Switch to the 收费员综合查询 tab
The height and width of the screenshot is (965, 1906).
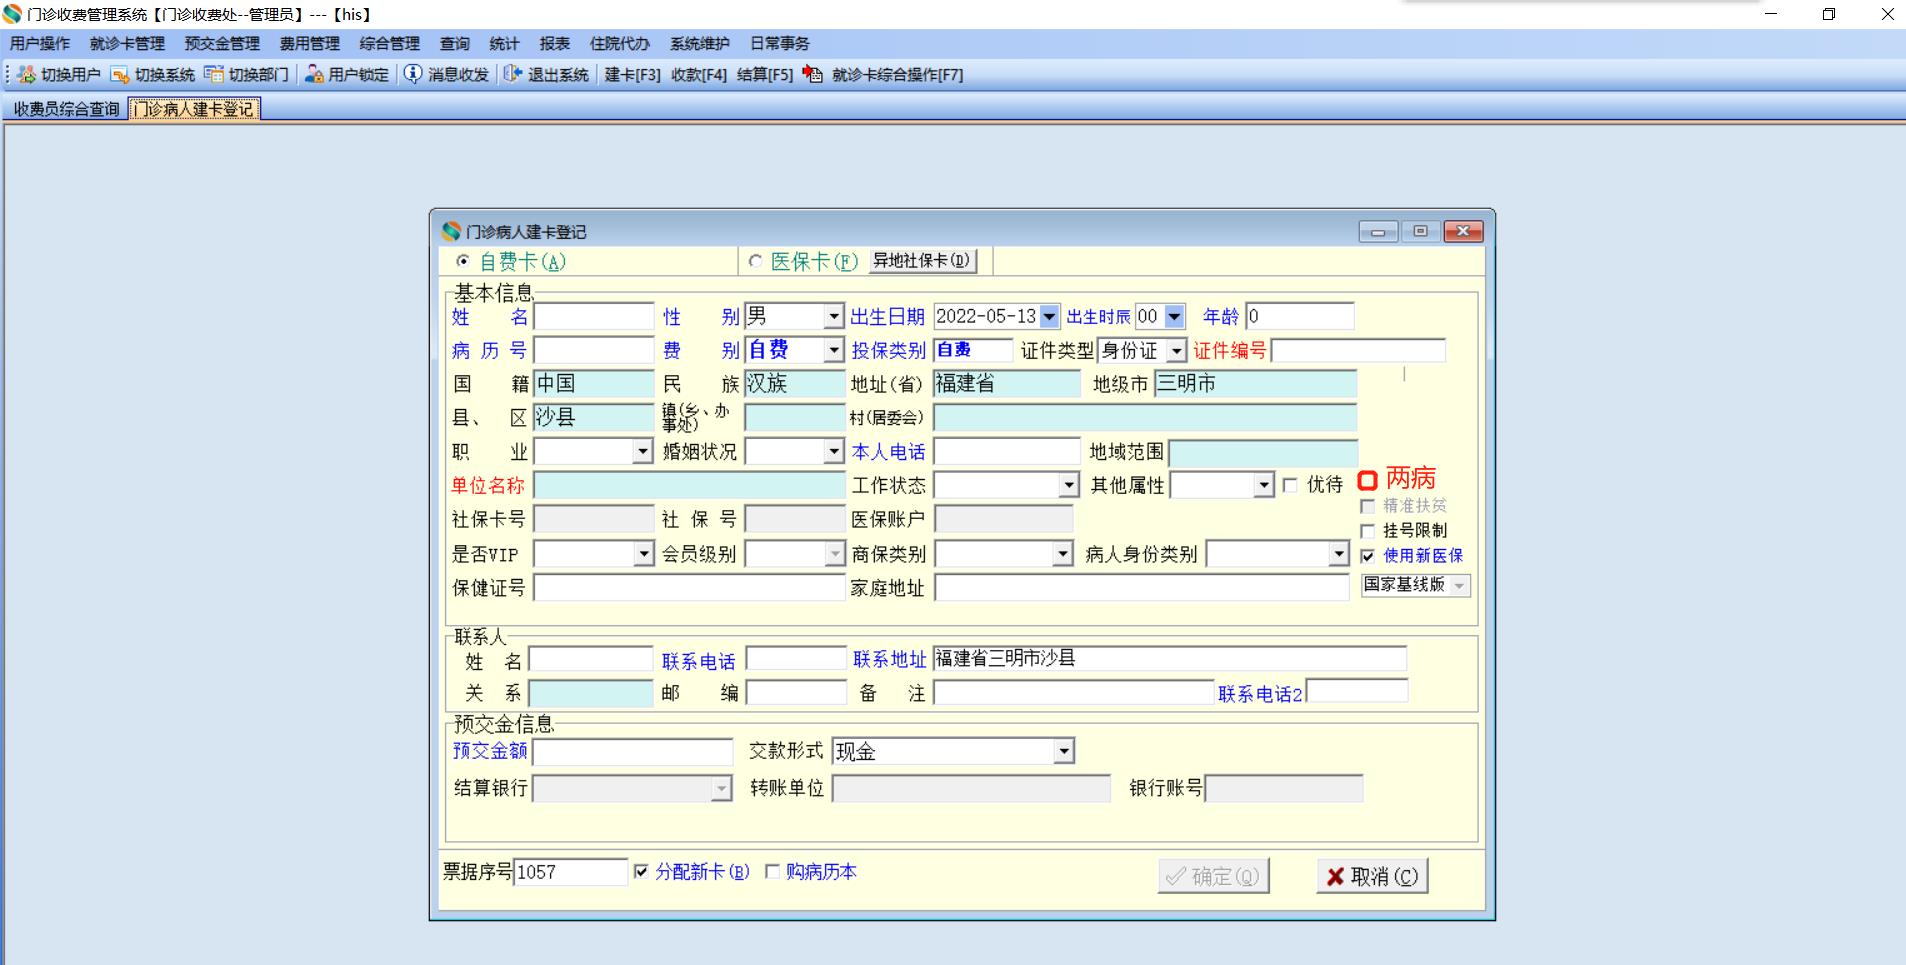tap(66, 109)
